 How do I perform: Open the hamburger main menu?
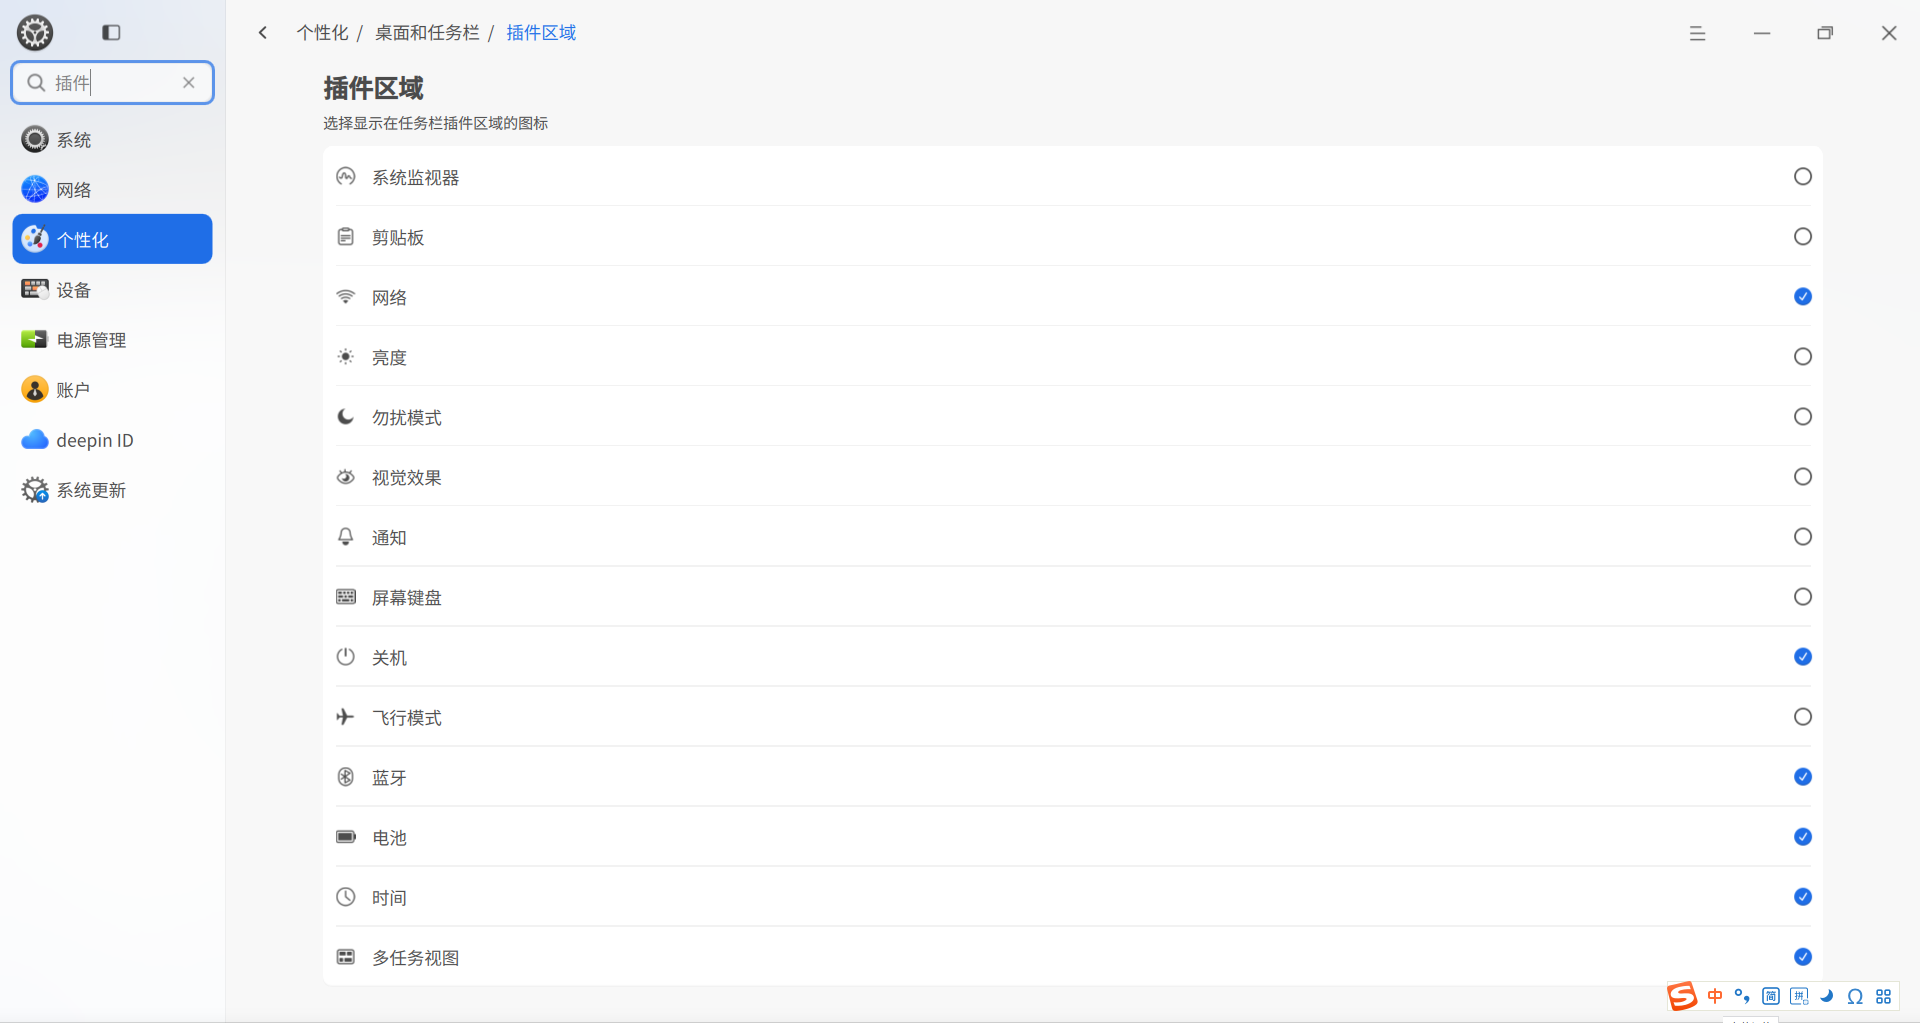pyautogui.click(x=1697, y=33)
